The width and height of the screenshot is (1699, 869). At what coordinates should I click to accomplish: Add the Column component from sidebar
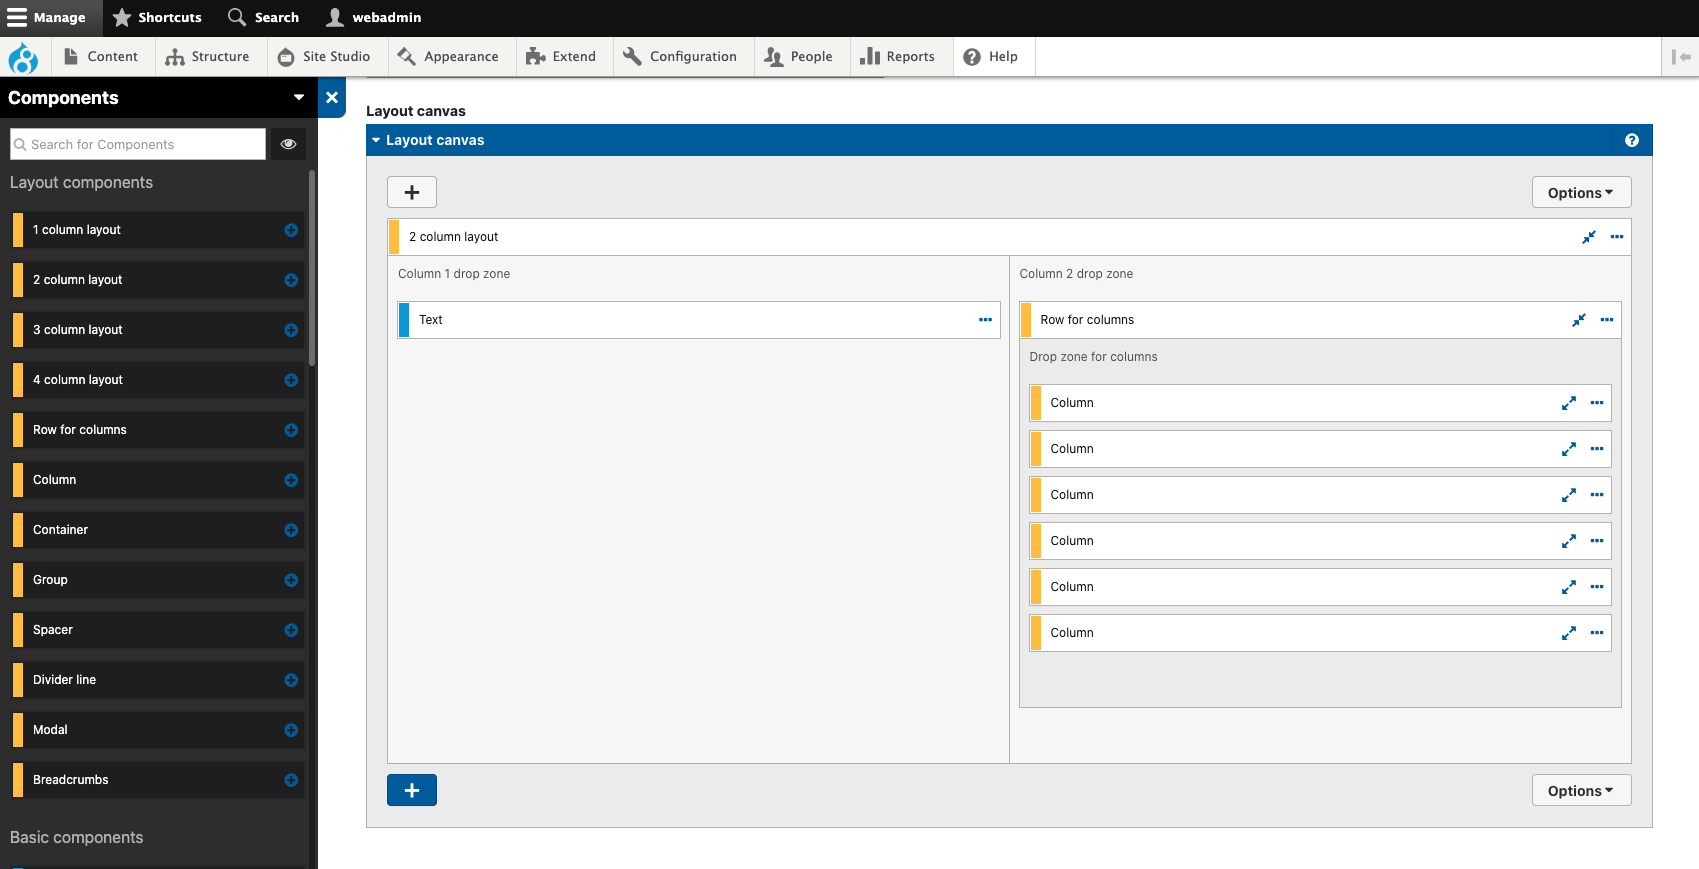[x=291, y=480]
